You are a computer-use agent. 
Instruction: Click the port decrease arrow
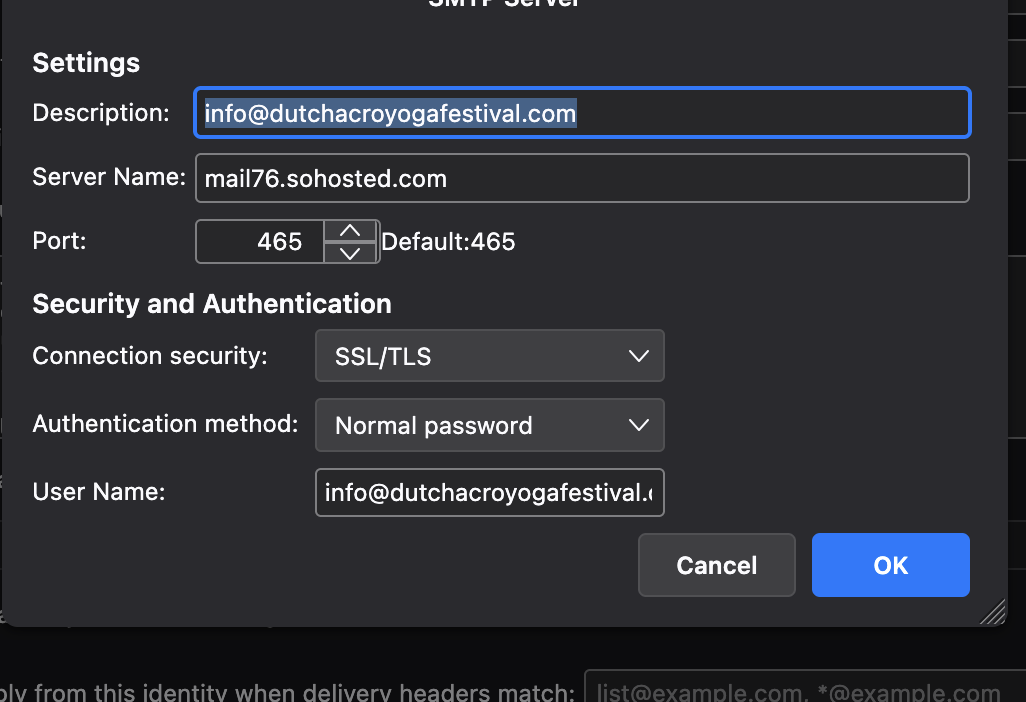350,252
